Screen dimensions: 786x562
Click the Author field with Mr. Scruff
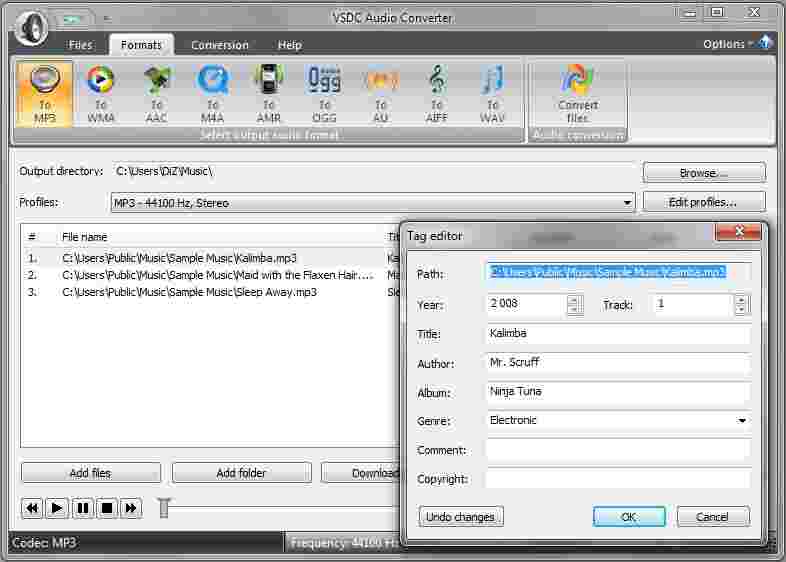[619, 362]
